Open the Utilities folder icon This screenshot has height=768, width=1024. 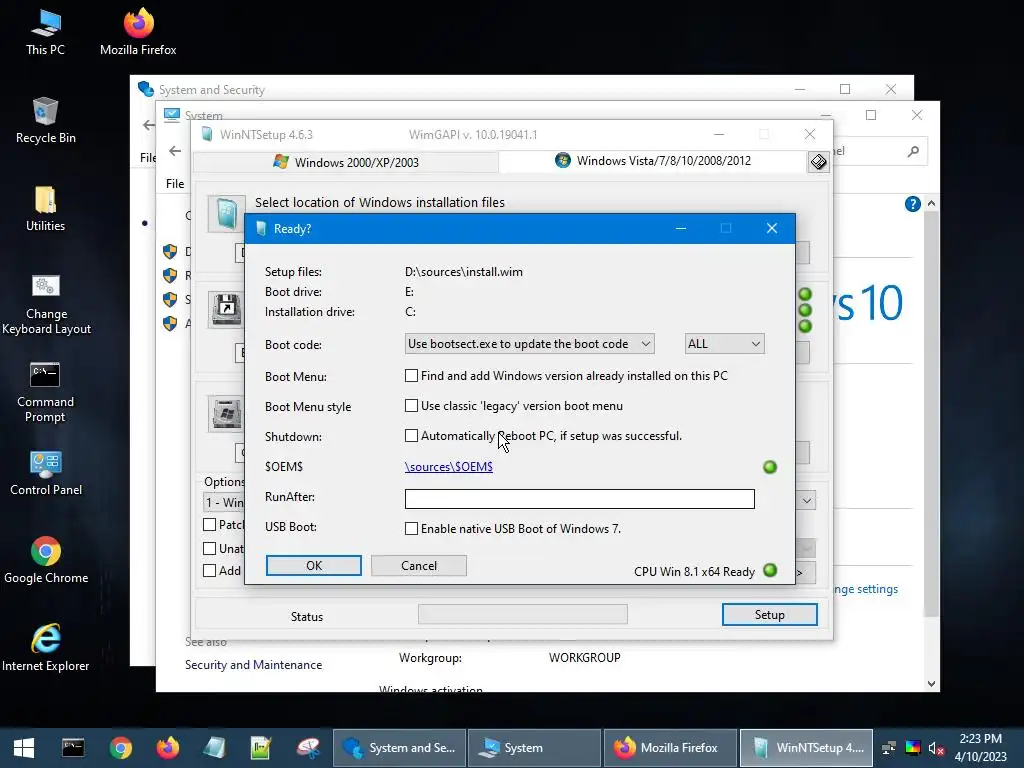tap(46, 209)
